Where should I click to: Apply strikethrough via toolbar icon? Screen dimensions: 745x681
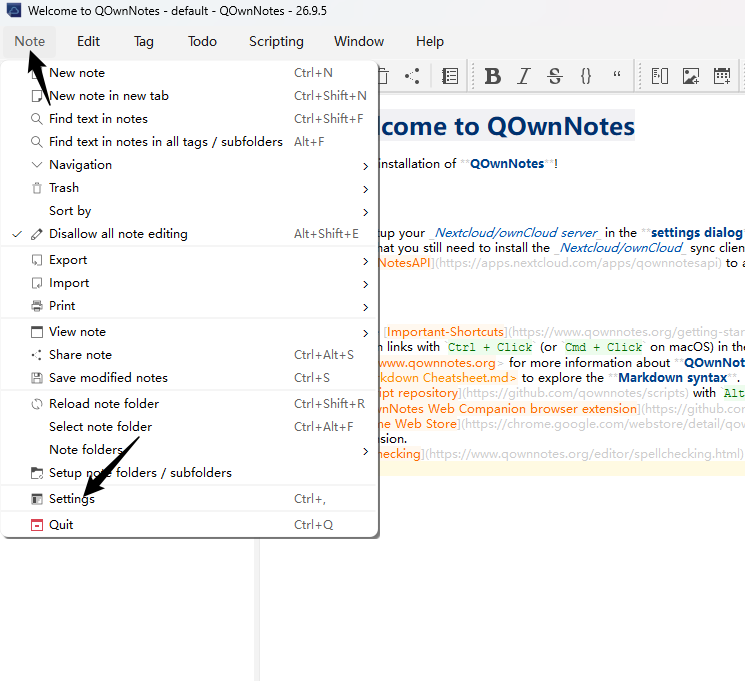tap(554, 76)
